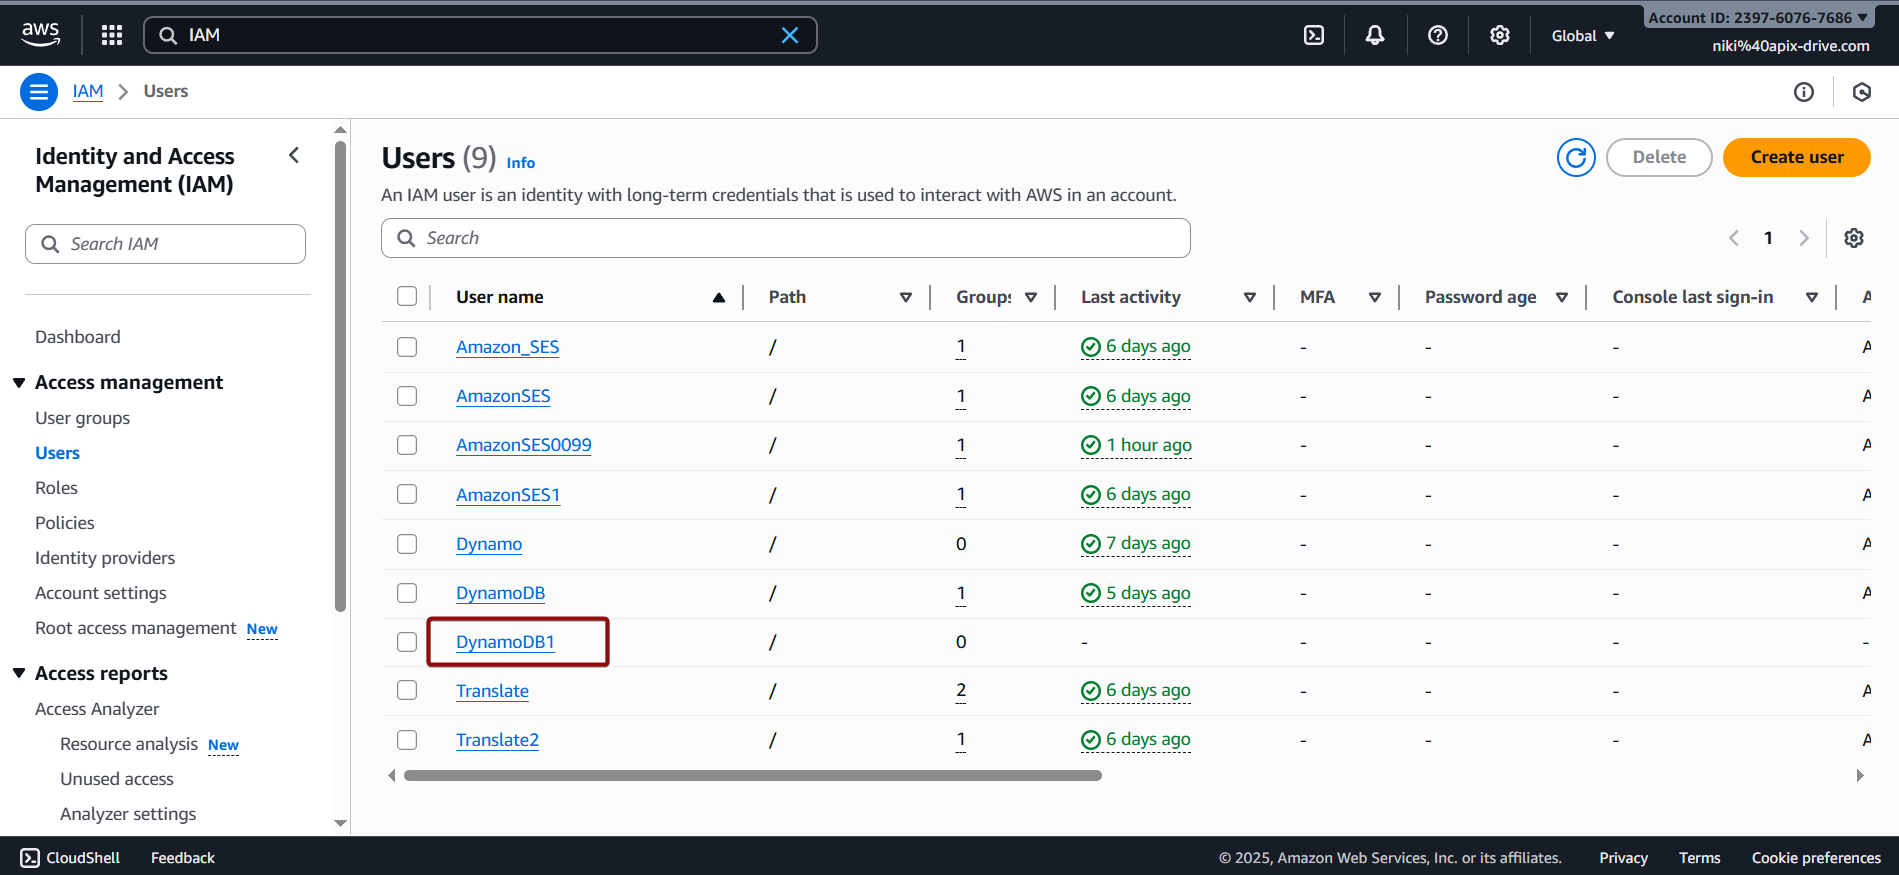Open the AWS services grid menu

click(112, 35)
